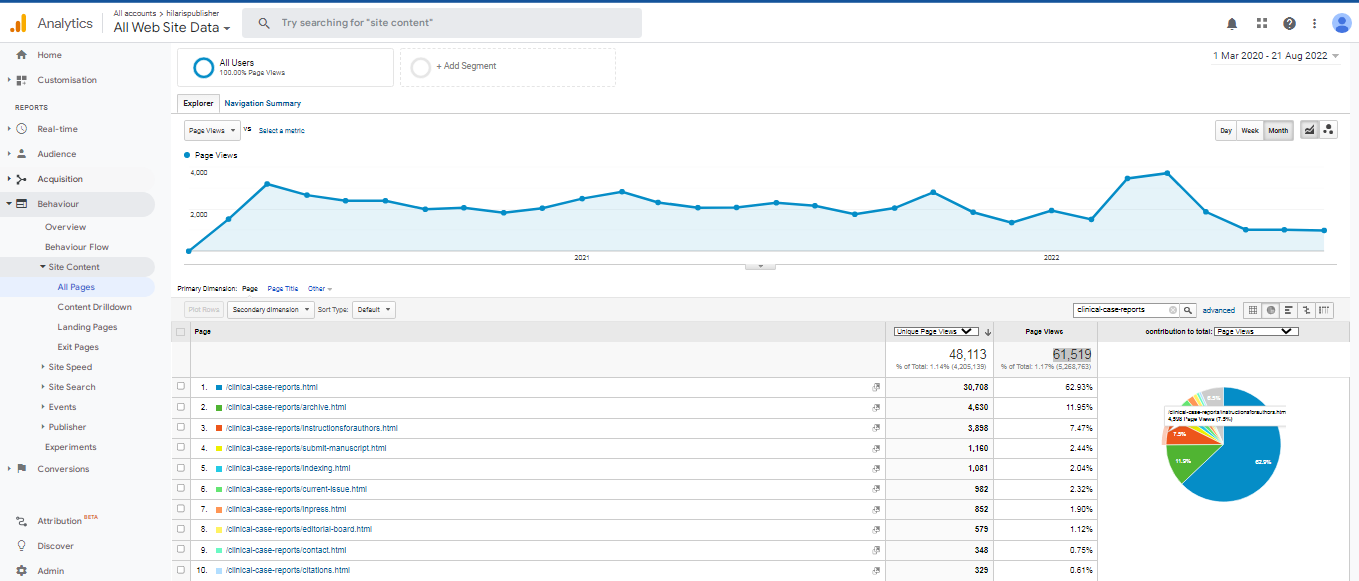Viewport: 1359px width, 581px height.
Task: Select the pie chart percentage view icon
Action: 1270,310
